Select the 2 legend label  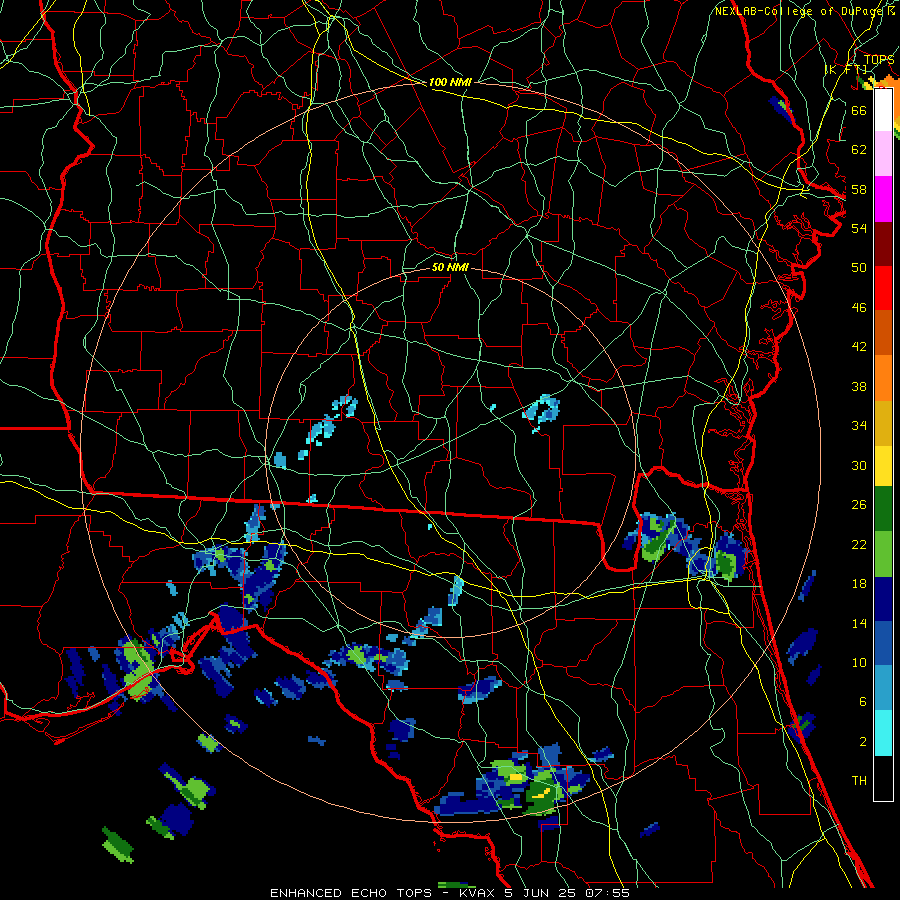click(x=863, y=742)
